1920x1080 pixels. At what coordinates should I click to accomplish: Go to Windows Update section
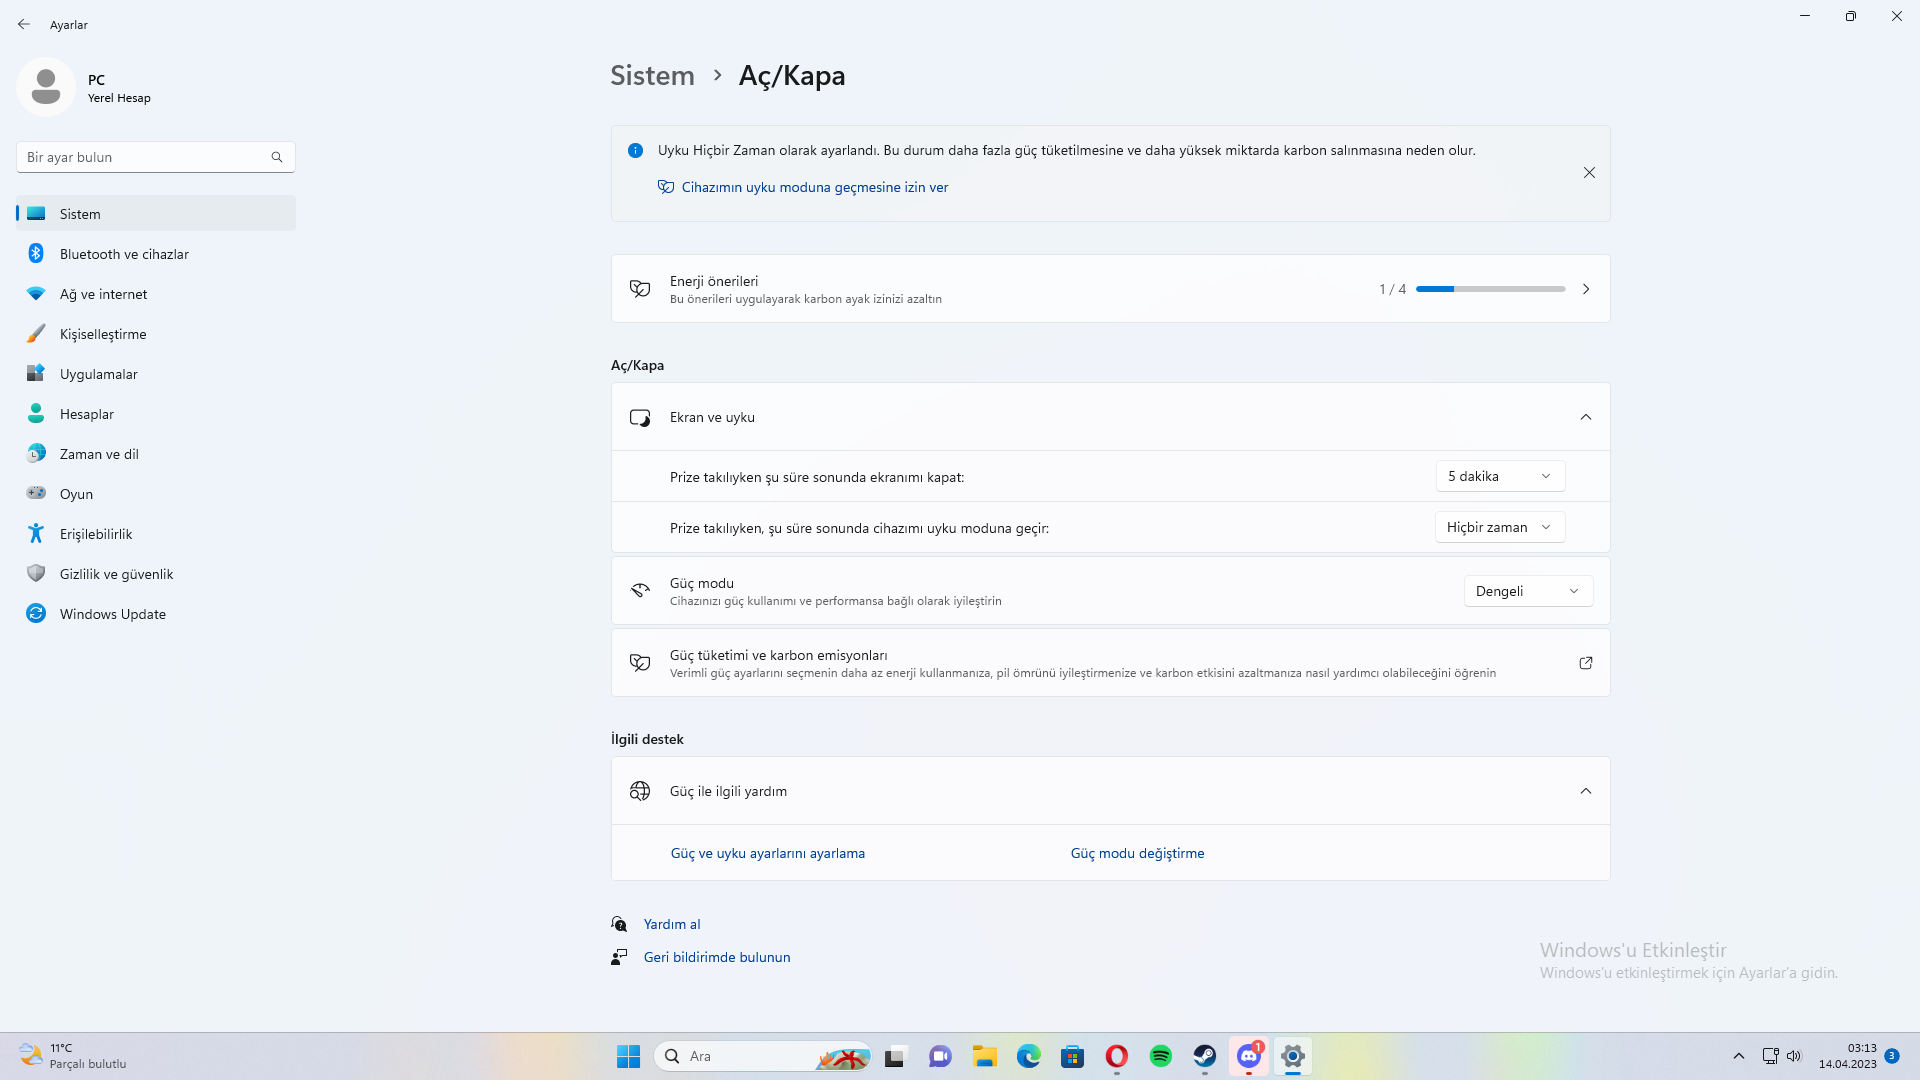coord(112,614)
